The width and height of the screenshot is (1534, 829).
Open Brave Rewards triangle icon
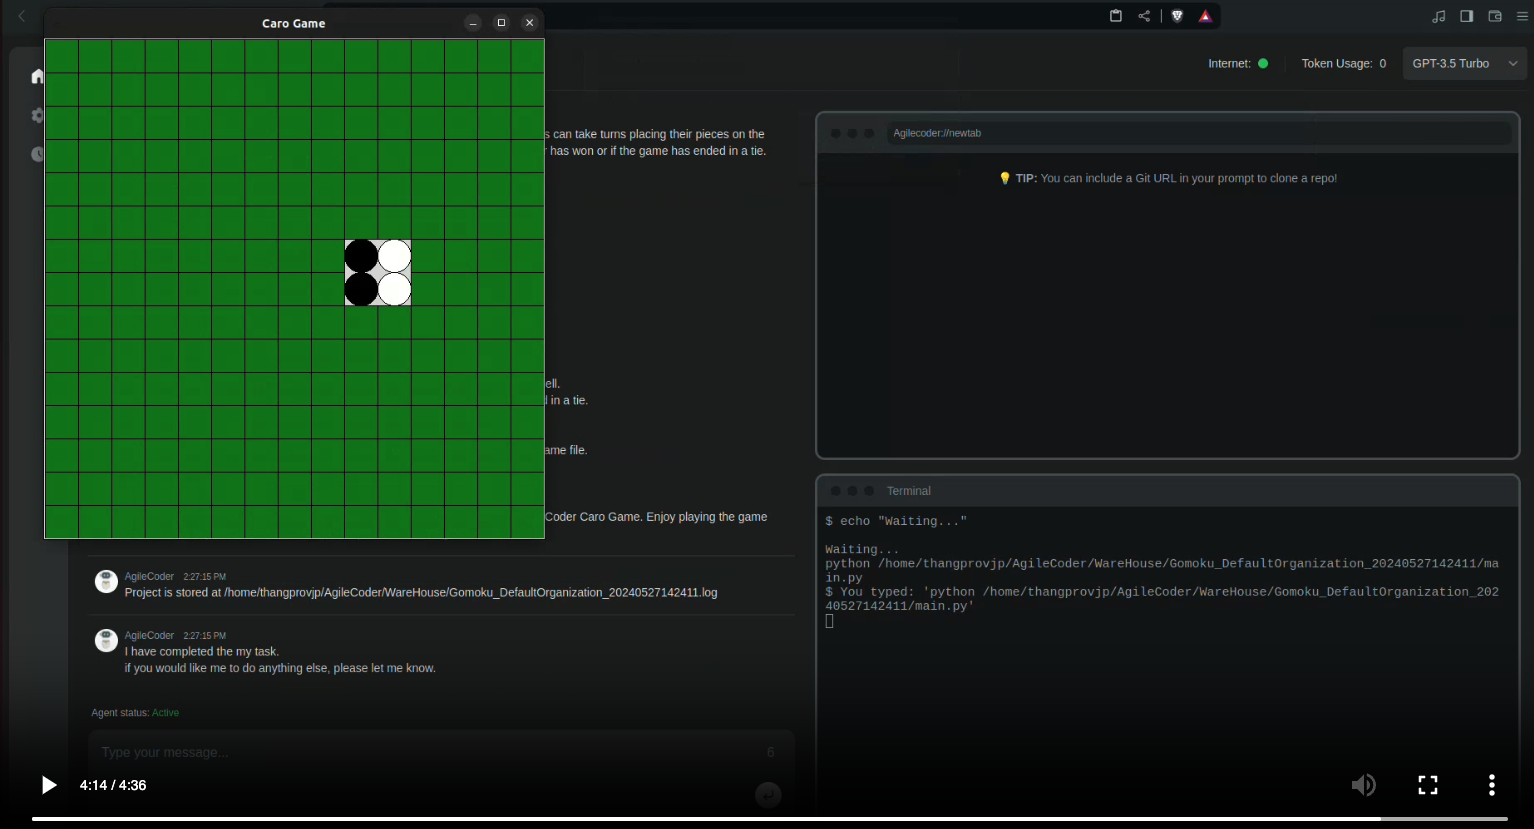[x=1205, y=16]
